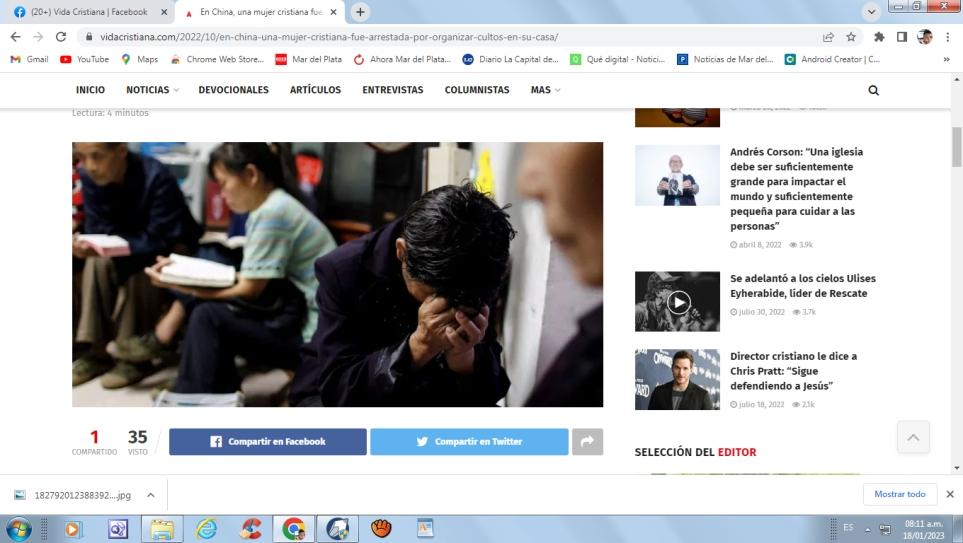
Task: Open the DEVOCIONALES menu item
Action: (x=233, y=90)
